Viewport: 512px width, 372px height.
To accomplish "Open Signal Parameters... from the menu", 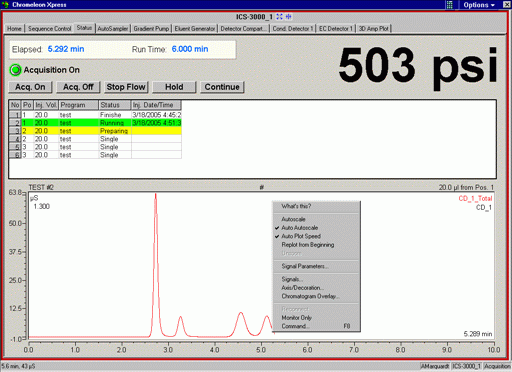I will tap(316, 266).
